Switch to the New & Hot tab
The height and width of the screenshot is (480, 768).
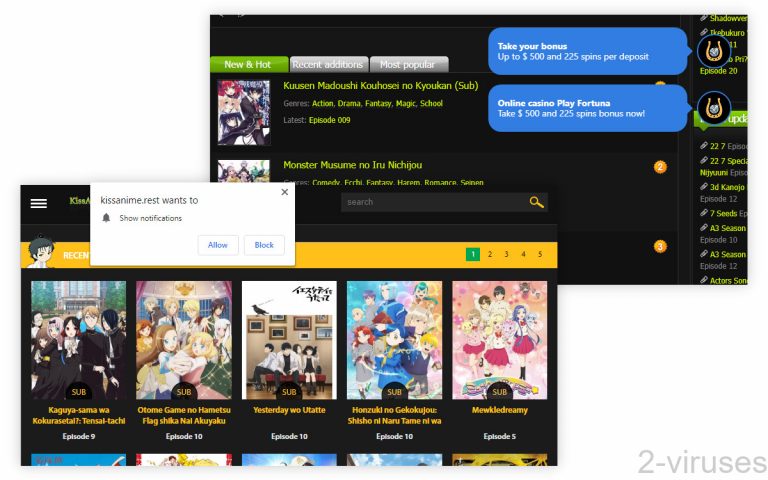click(x=249, y=65)
